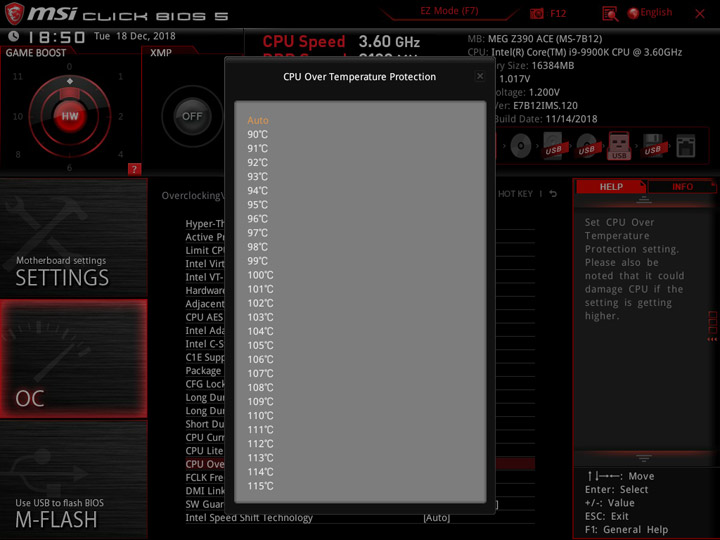This screenshot has width=720, height=540.
Task: Choose 114°C option
Action: pyautogui.click(x=260, y=472)
